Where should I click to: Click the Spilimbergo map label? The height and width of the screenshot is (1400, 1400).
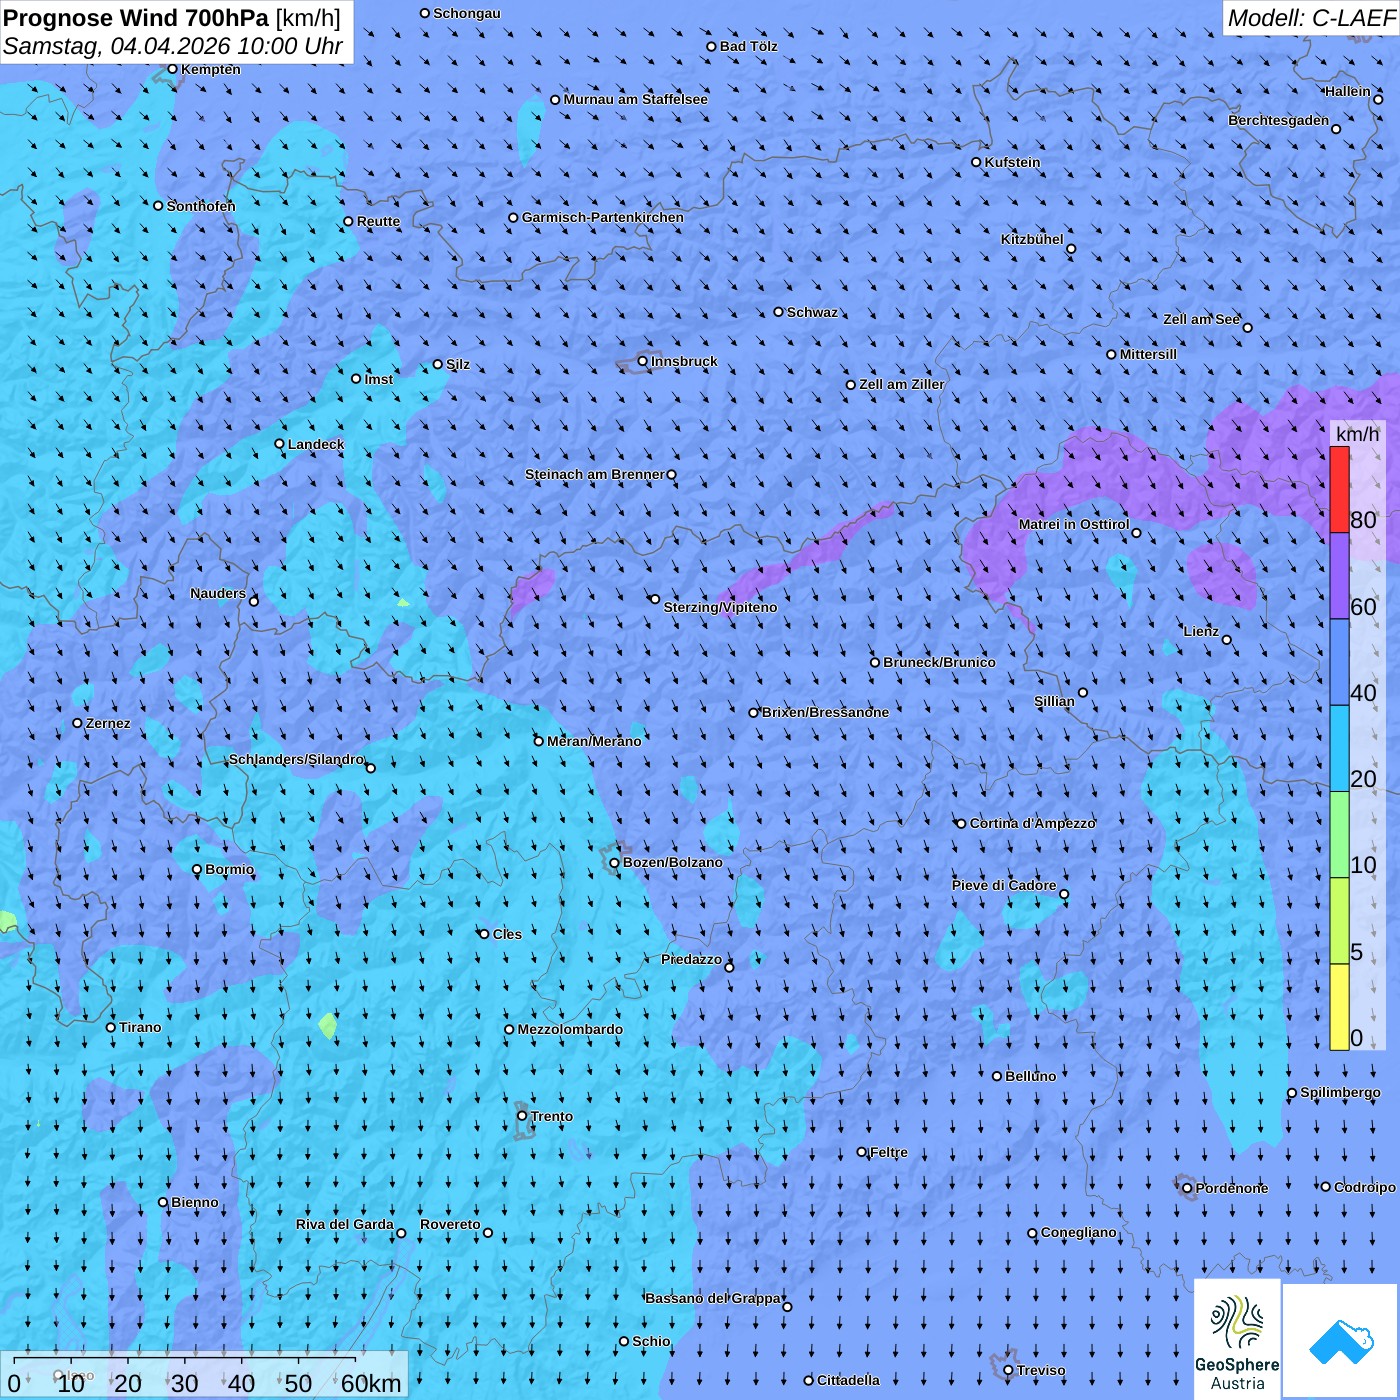(x=1340, y=1092)
